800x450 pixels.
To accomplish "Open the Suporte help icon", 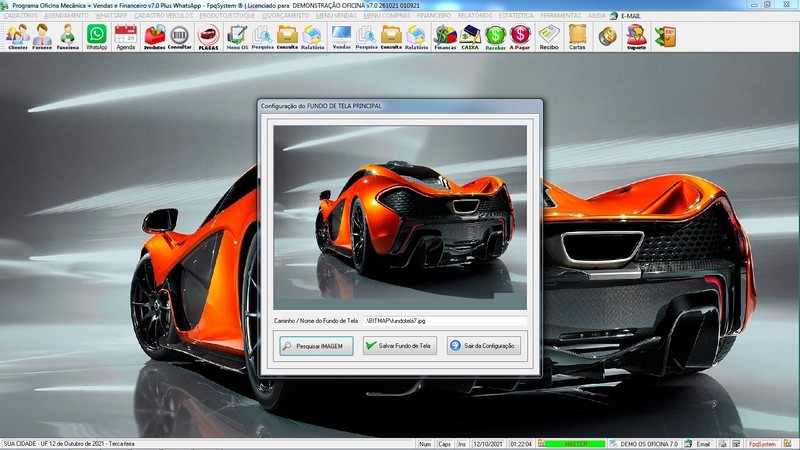I will click(636, 37).
